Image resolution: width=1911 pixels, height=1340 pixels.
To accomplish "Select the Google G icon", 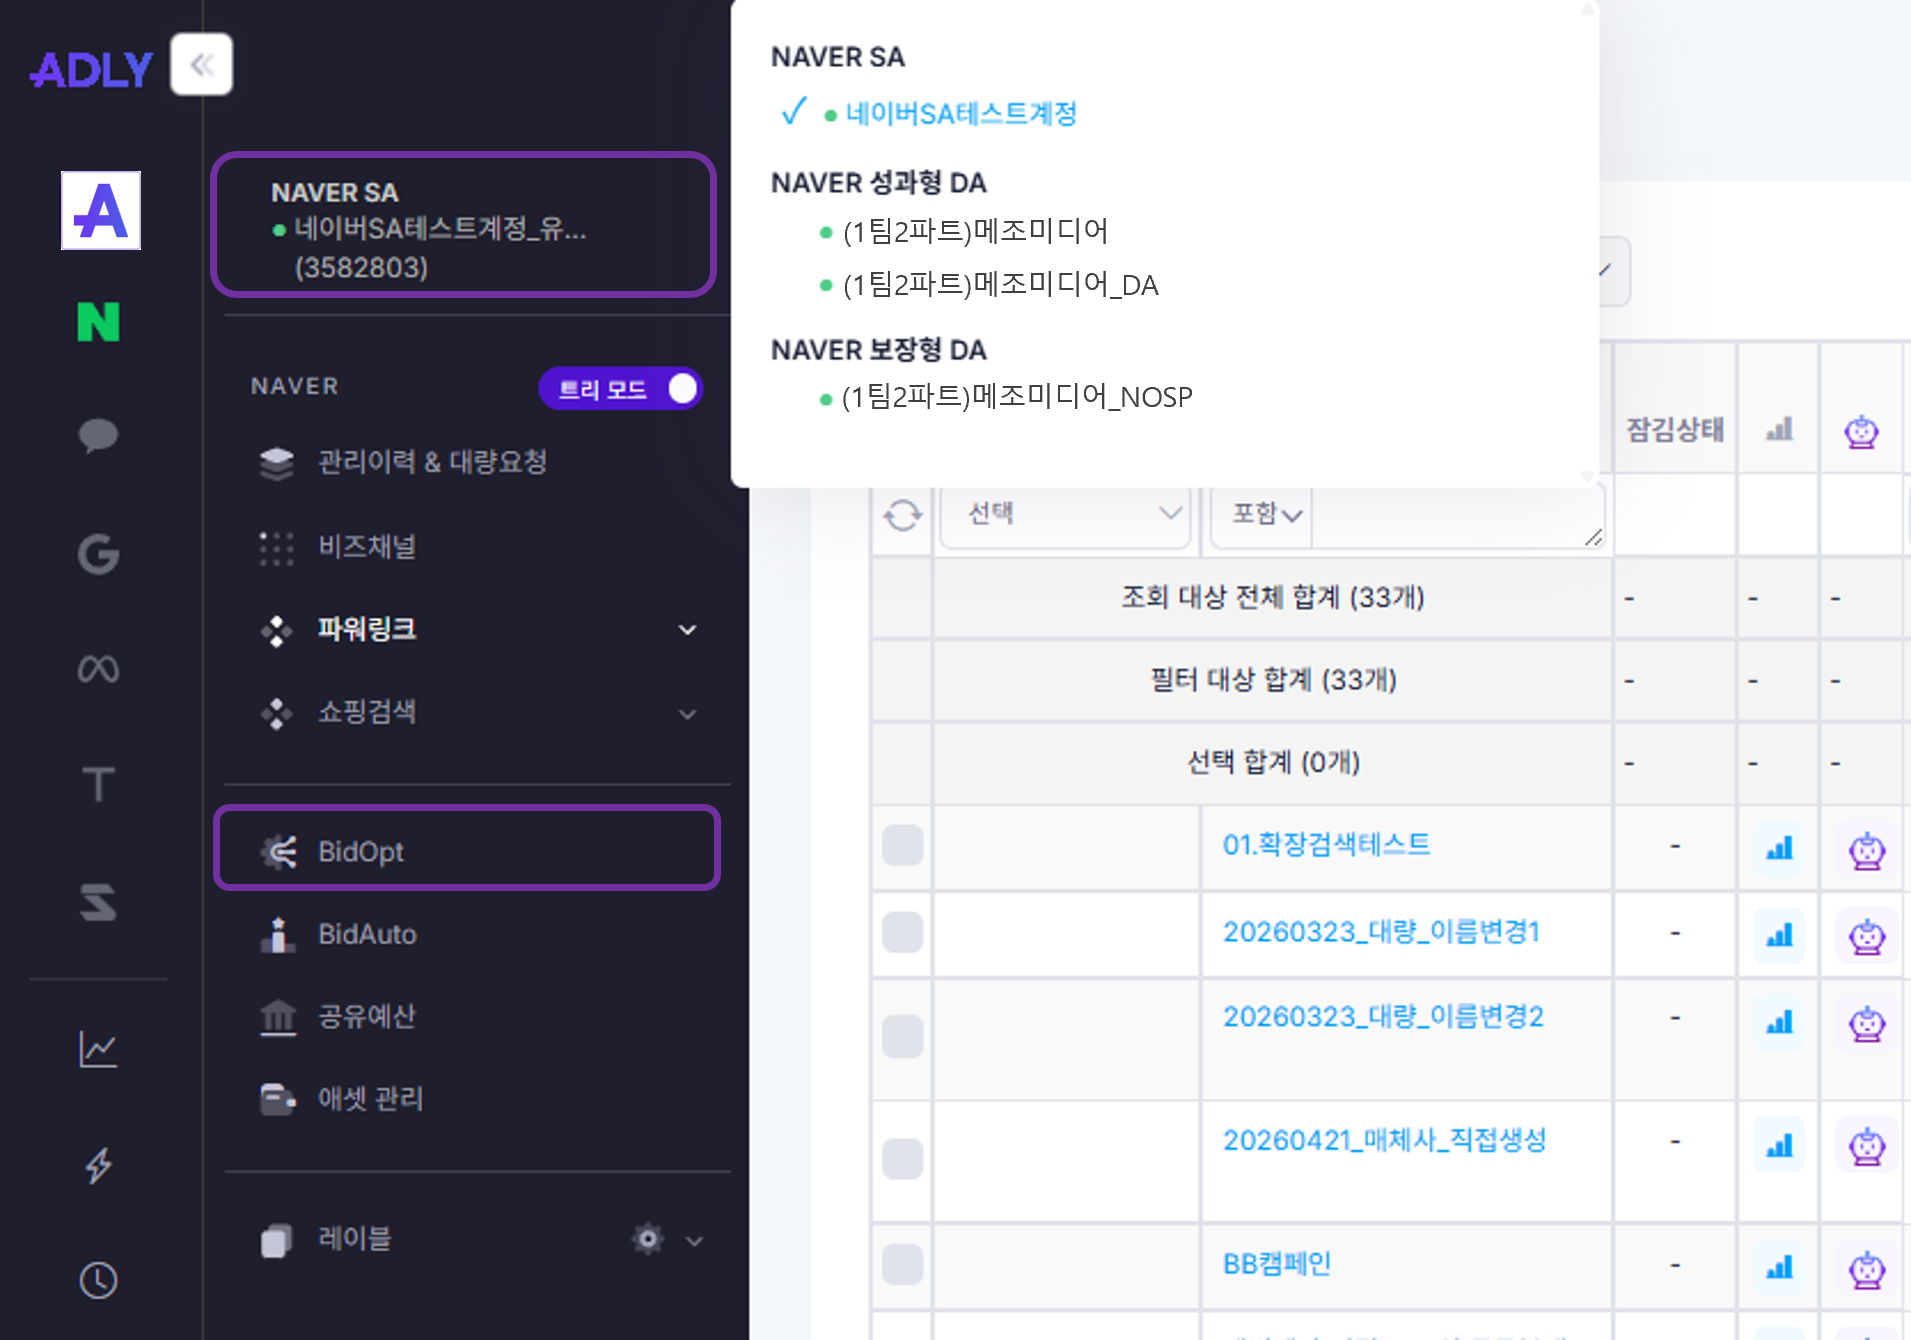I will click(98, 553).
